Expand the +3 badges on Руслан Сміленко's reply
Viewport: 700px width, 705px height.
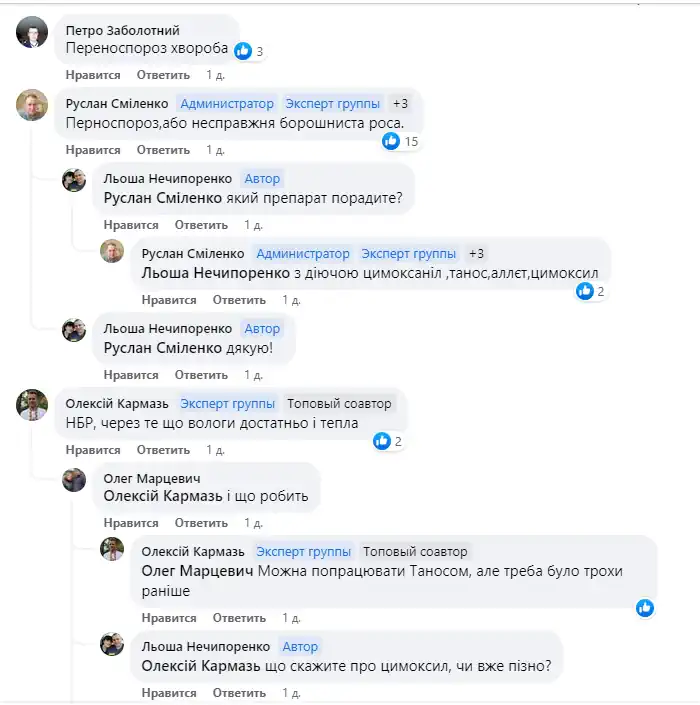point(476,254)
